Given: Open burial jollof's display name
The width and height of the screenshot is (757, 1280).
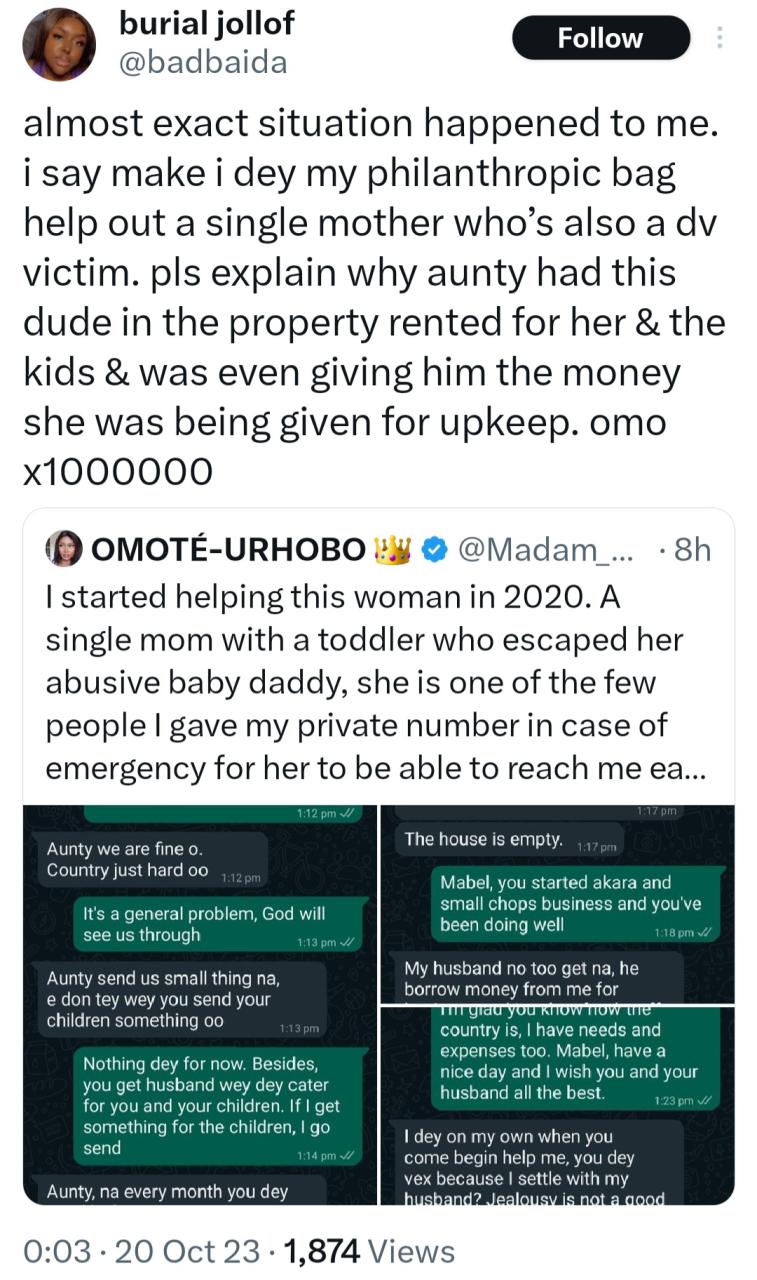Looking at the screenshot, I should [205, 25].
